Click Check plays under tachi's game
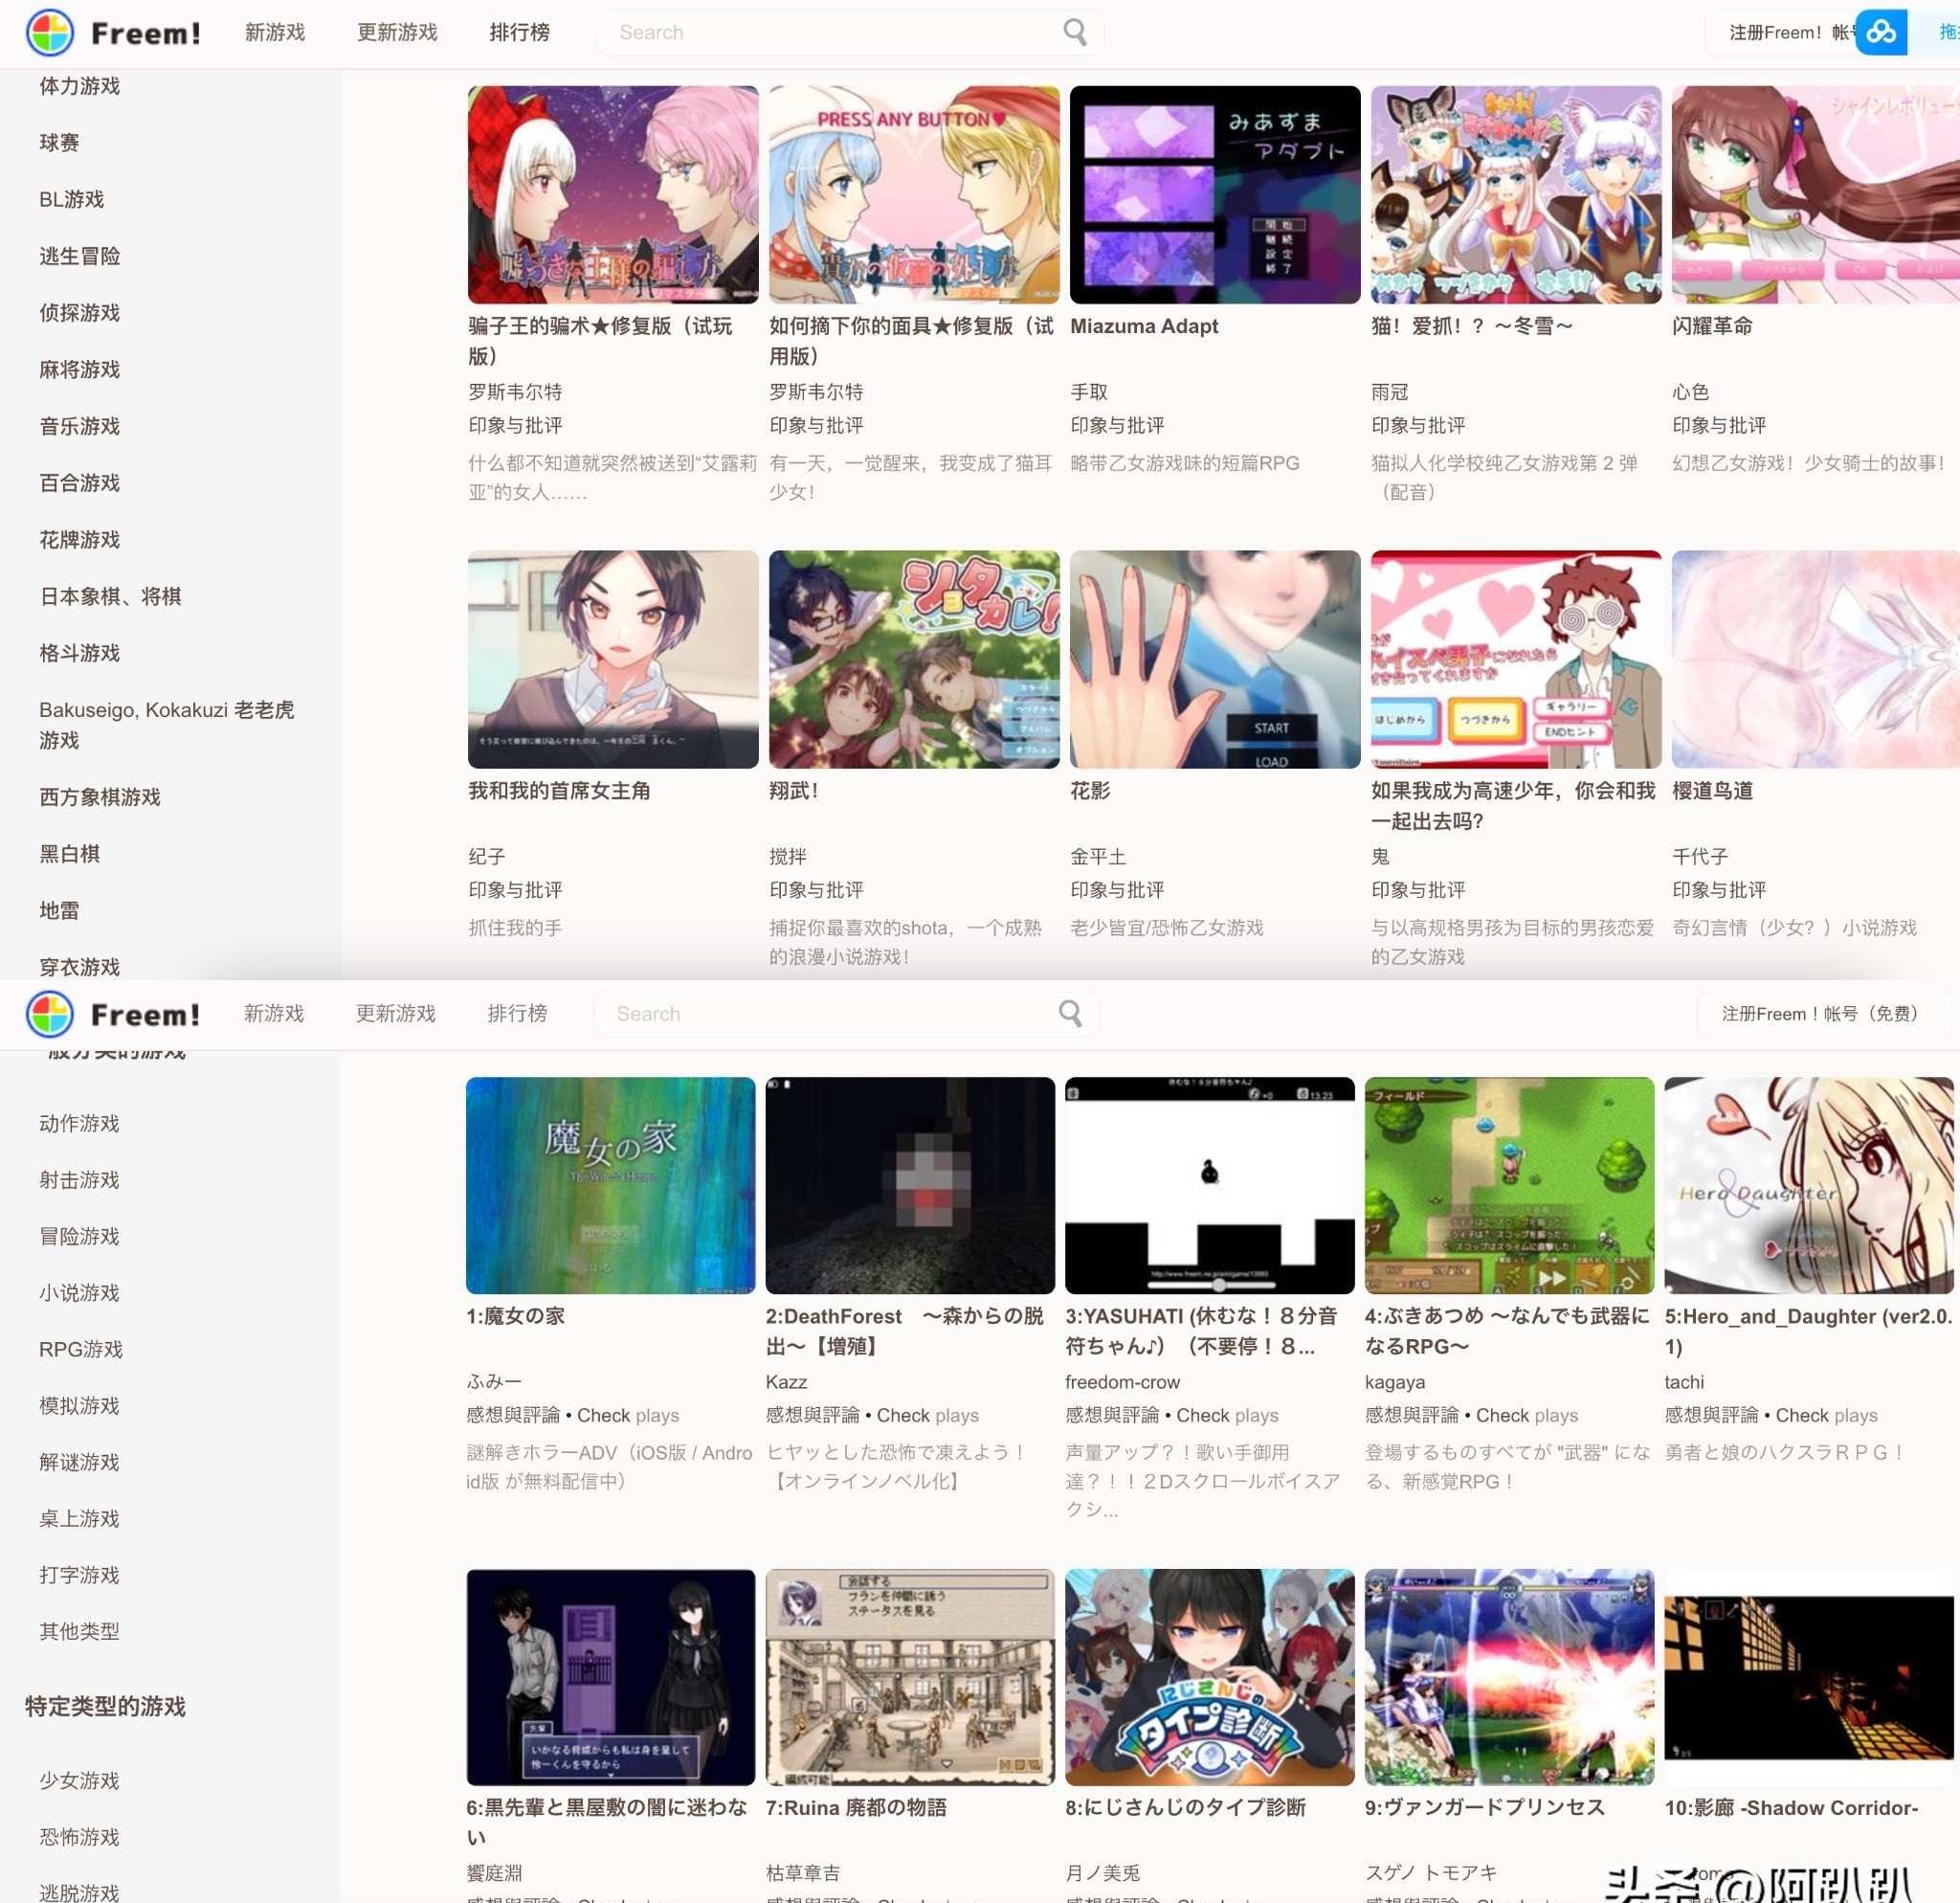This screenshot has width=1960, height=1903. click(1827, 1415)
